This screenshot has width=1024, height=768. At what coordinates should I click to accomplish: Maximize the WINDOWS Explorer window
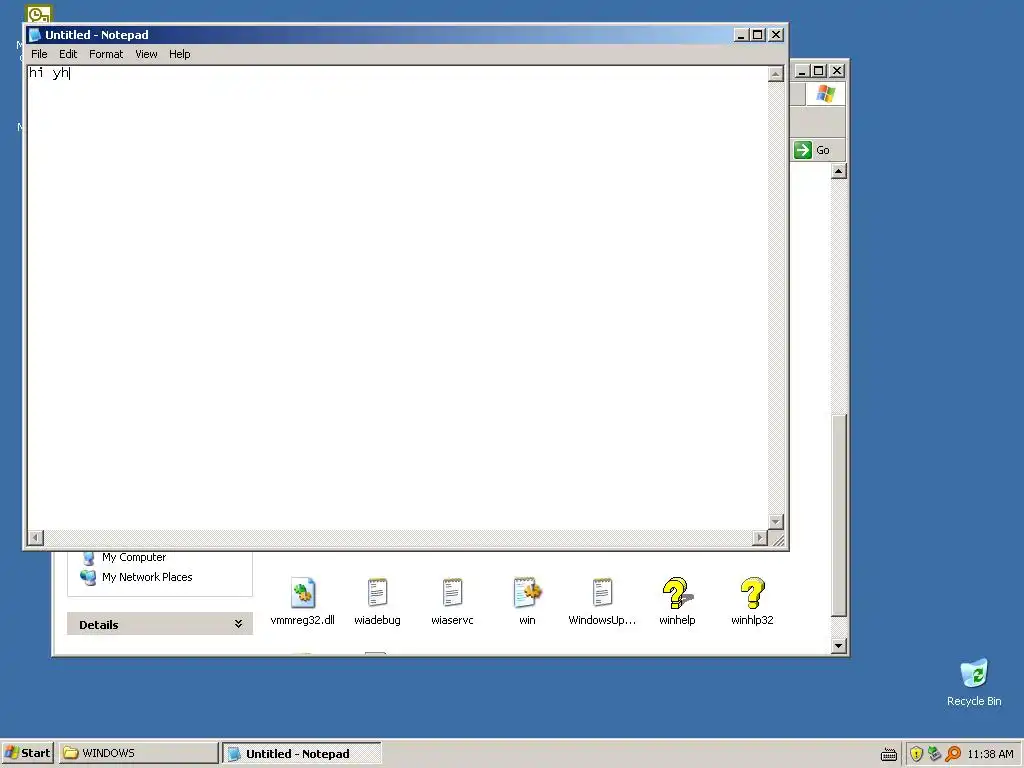(x=819, y=71)
